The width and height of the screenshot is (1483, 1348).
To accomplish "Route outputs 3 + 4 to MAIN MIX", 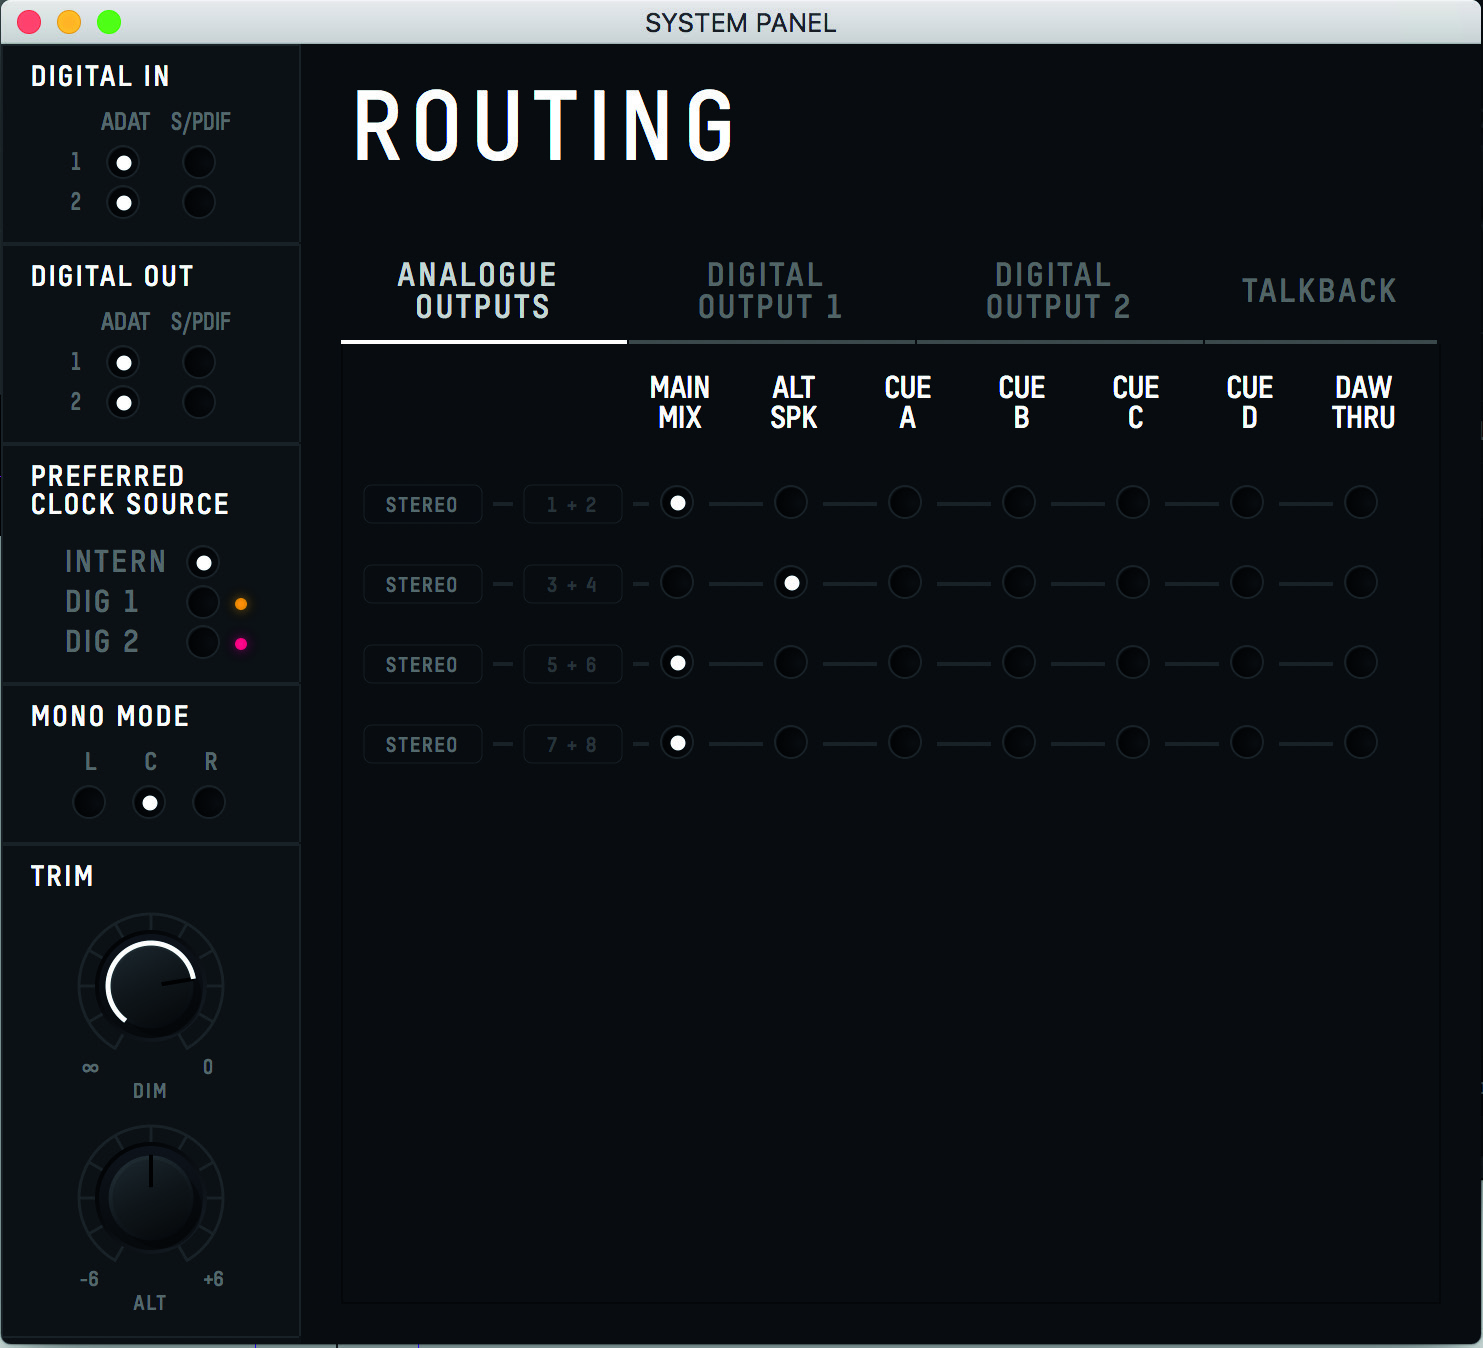I will [x=677, y=582].
